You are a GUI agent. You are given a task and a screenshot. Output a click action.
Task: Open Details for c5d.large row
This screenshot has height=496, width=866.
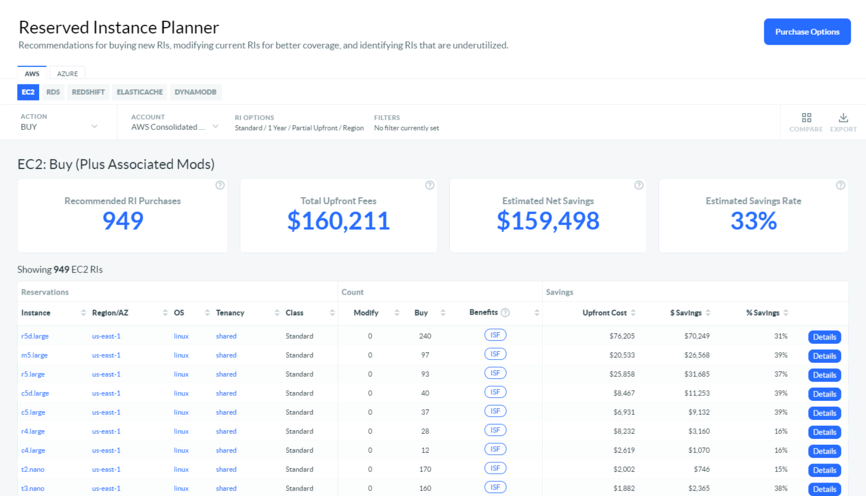[x=825, y=394]
